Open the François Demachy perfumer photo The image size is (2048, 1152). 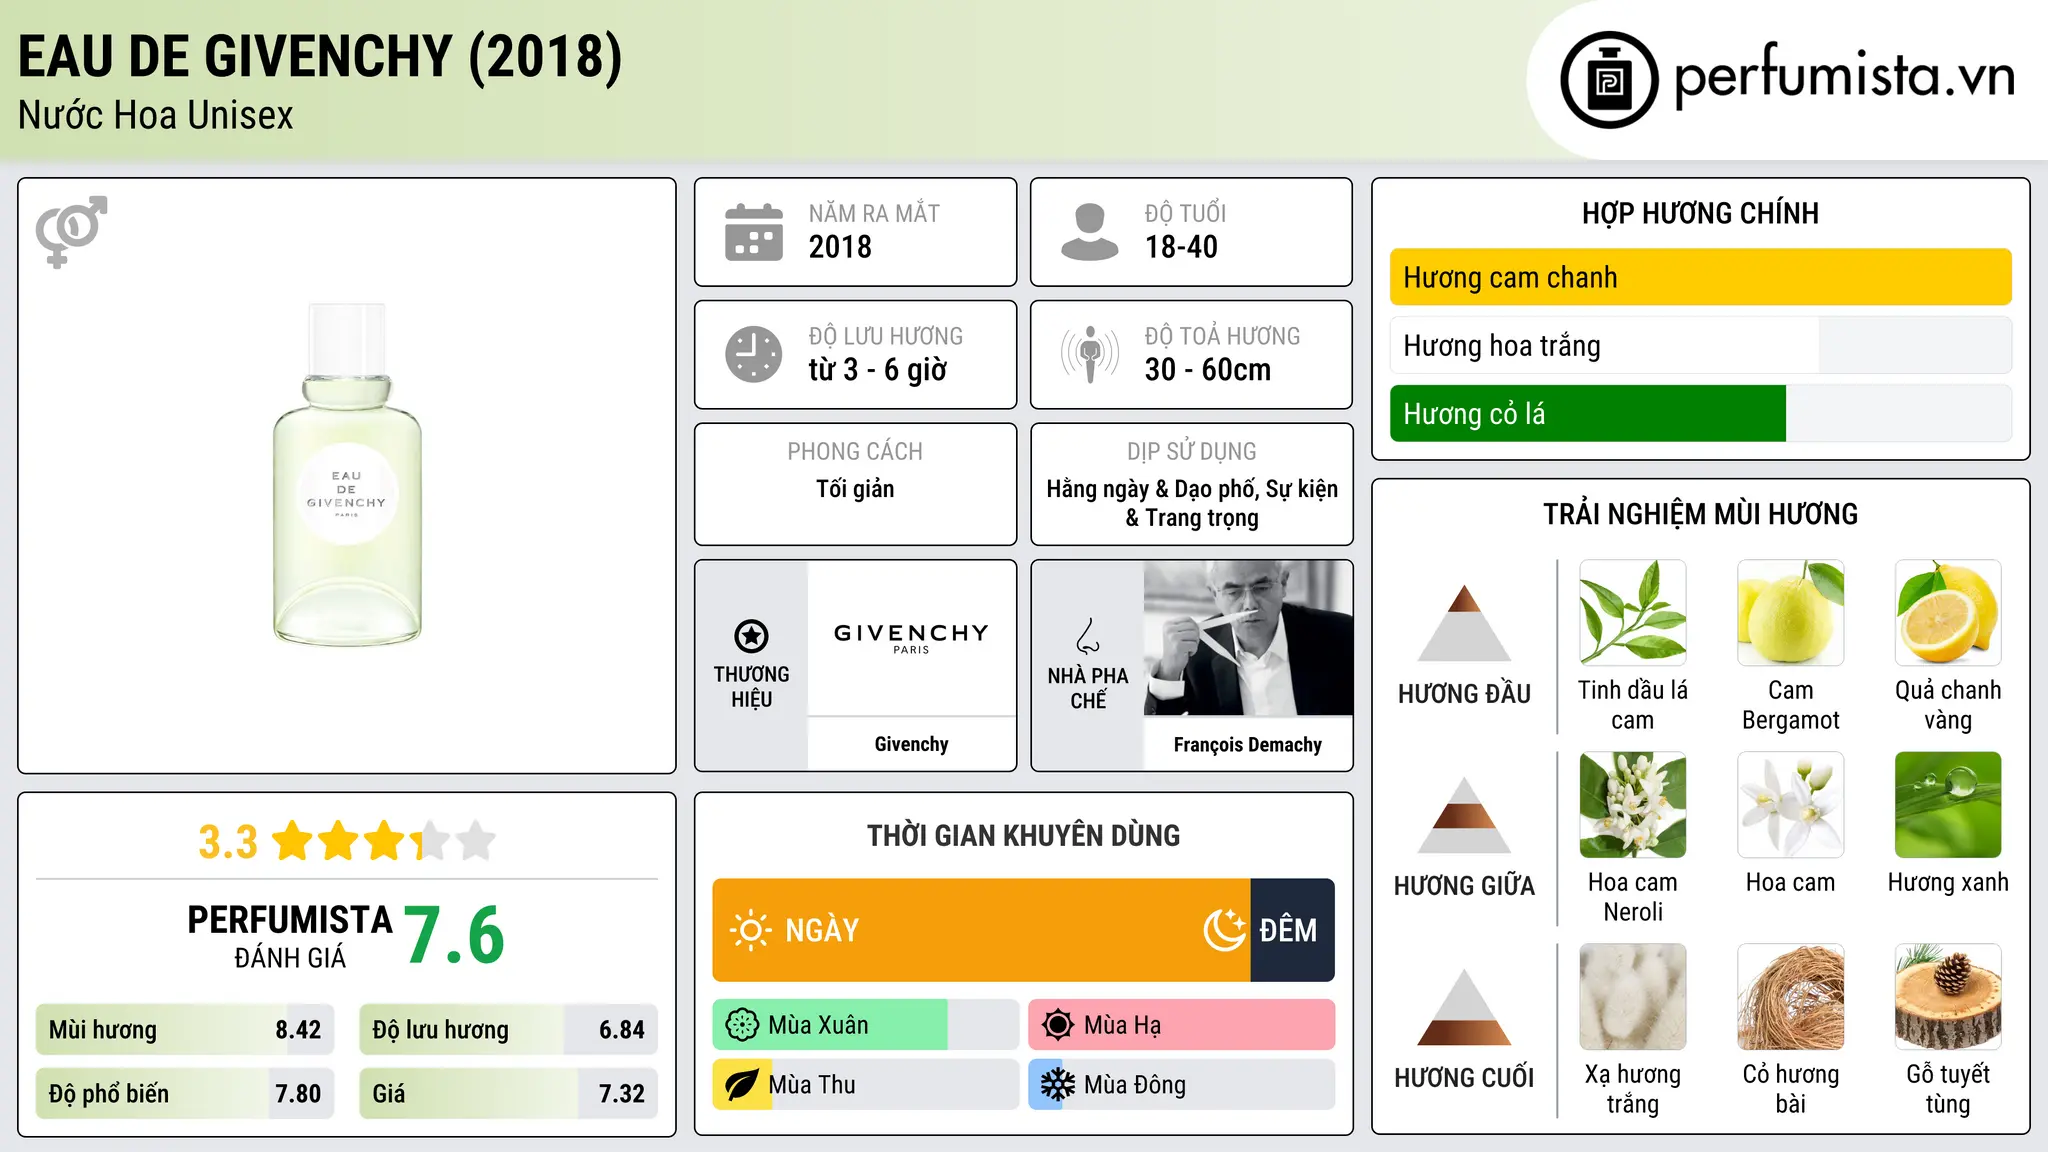click(1248, 638)
